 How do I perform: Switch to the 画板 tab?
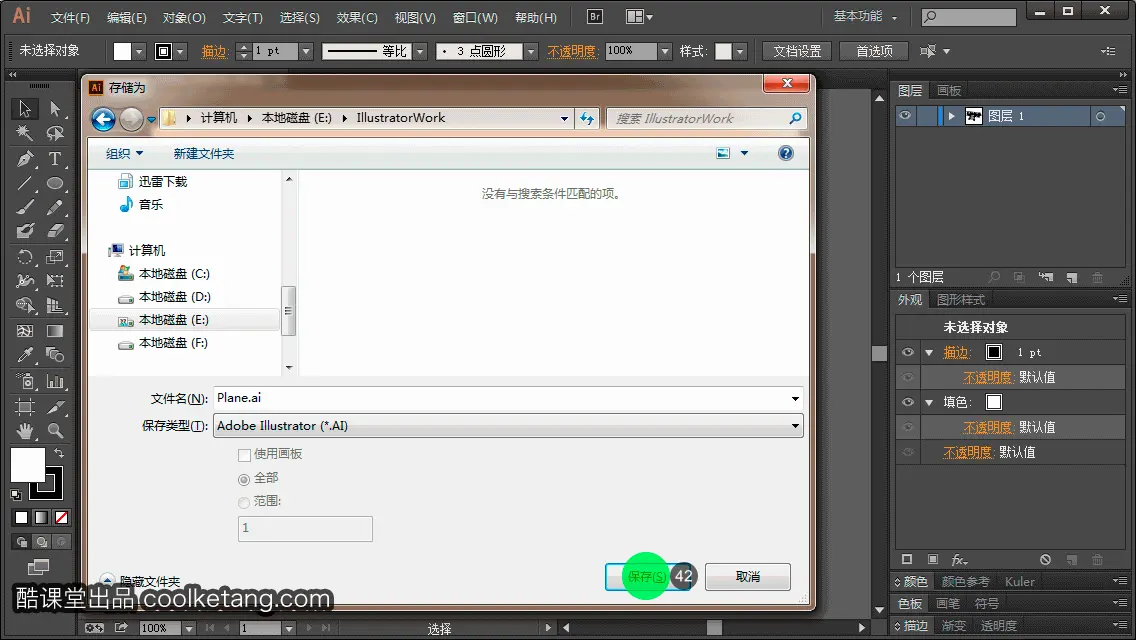pyautogui.click(x=948, y=91)
